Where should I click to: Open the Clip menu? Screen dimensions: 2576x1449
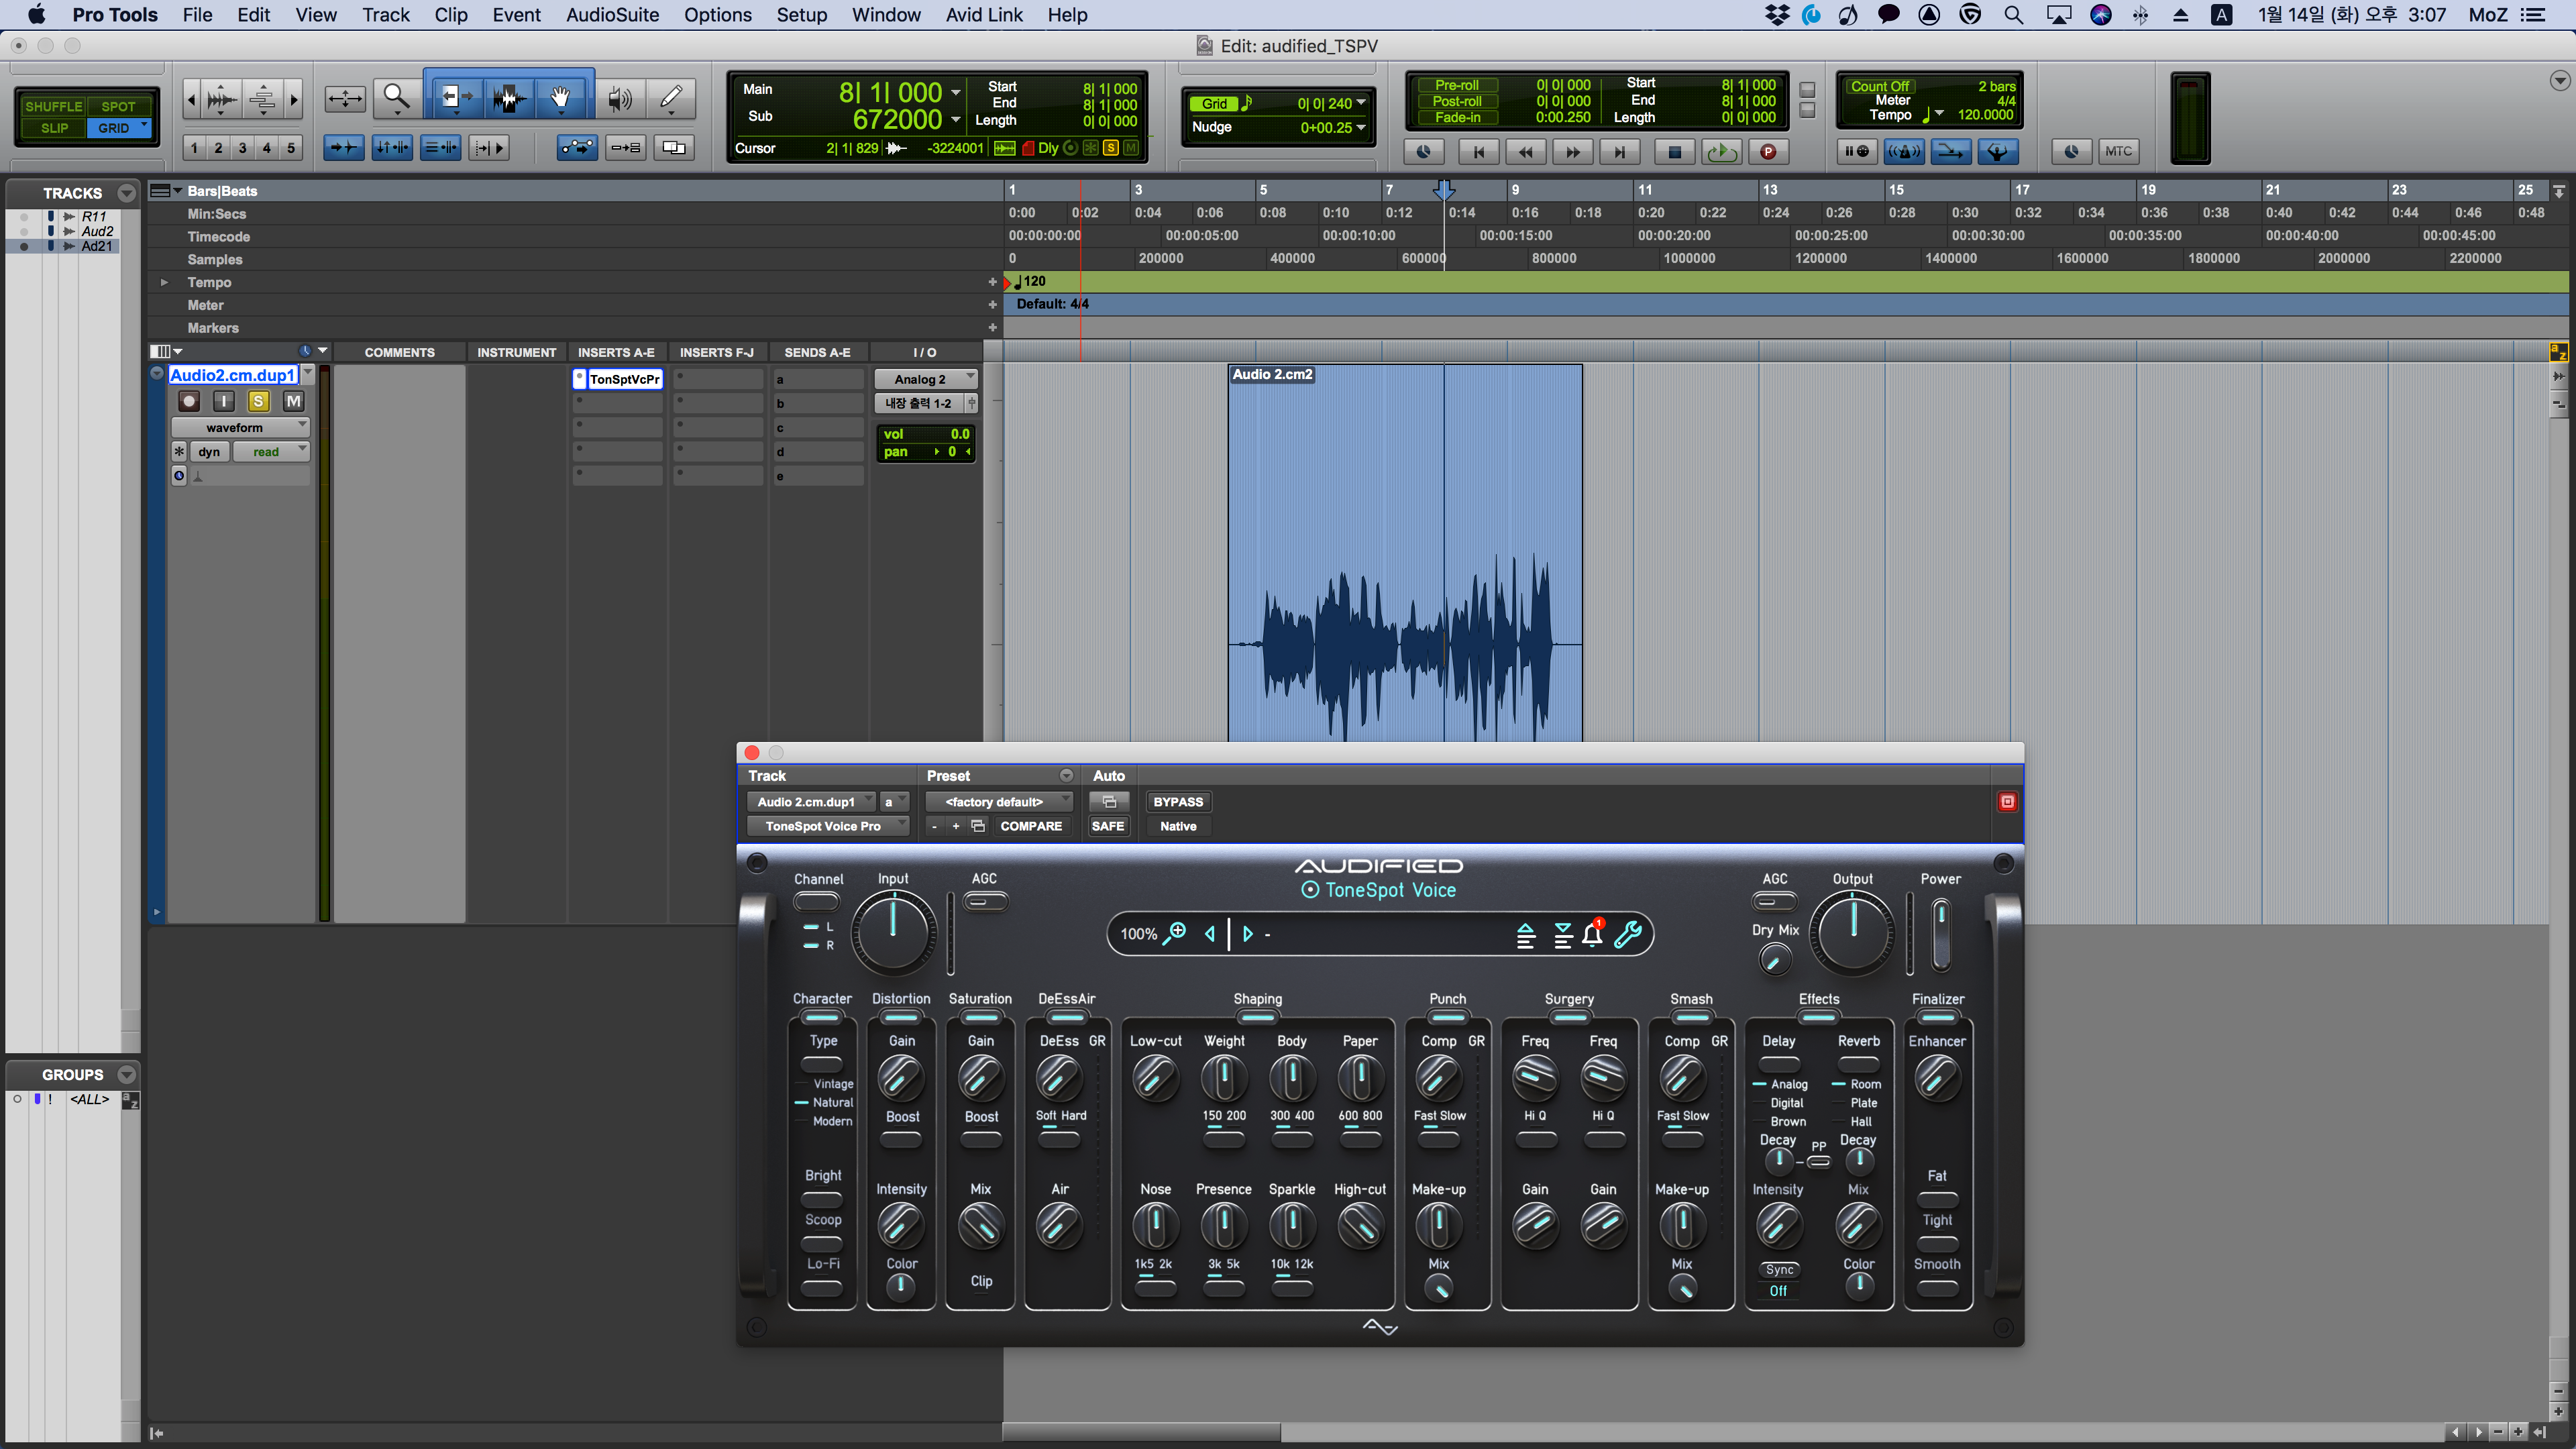click(450, 15)
